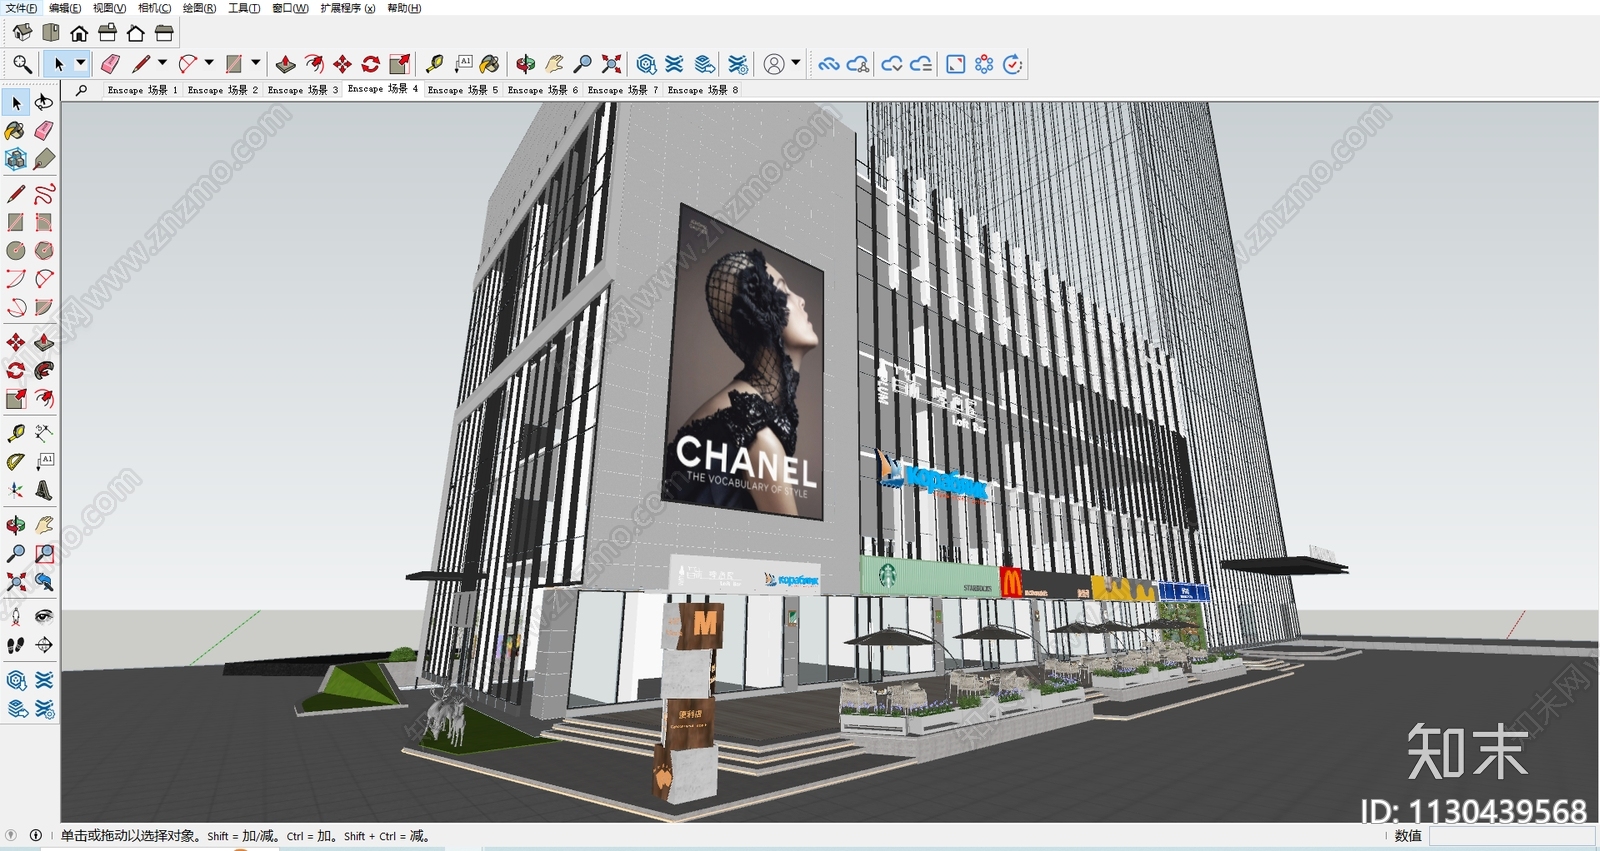Image resolution: width=1600 pixels, height=851 pixels.
Task: Select the Freehand drawing tool
Action: (44, 193)
